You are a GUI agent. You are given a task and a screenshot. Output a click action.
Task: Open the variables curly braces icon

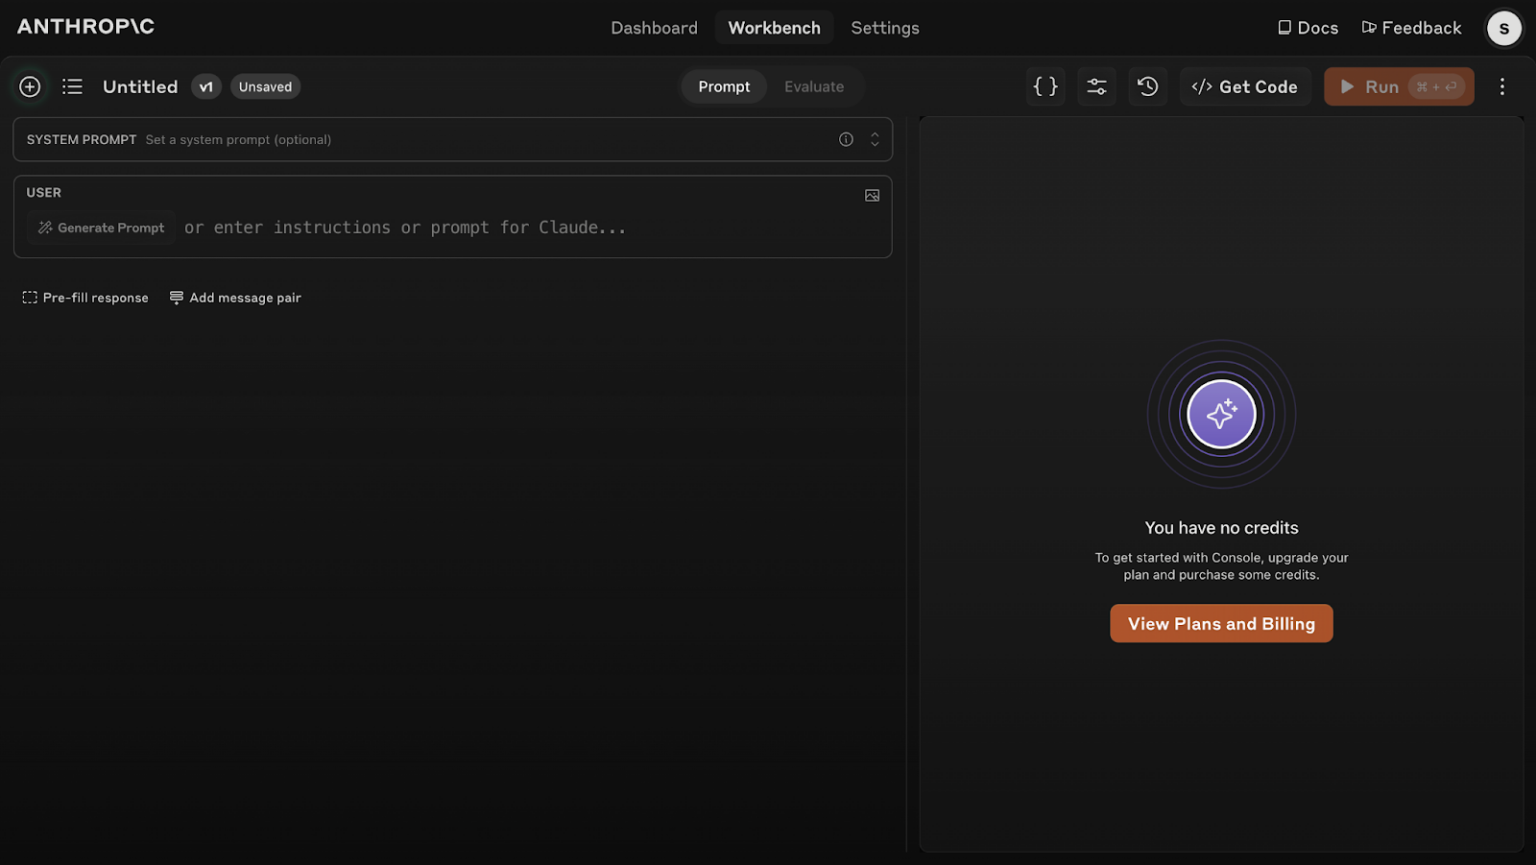[x=1045, y=87]
